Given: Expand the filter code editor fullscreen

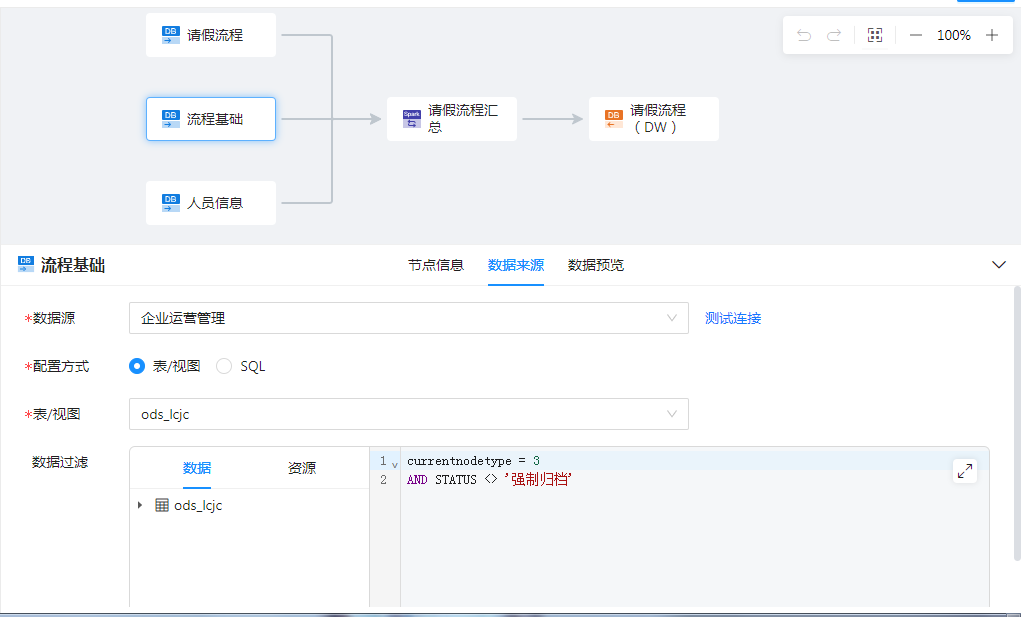Looking at the screenshot, I should pos(965,471).
